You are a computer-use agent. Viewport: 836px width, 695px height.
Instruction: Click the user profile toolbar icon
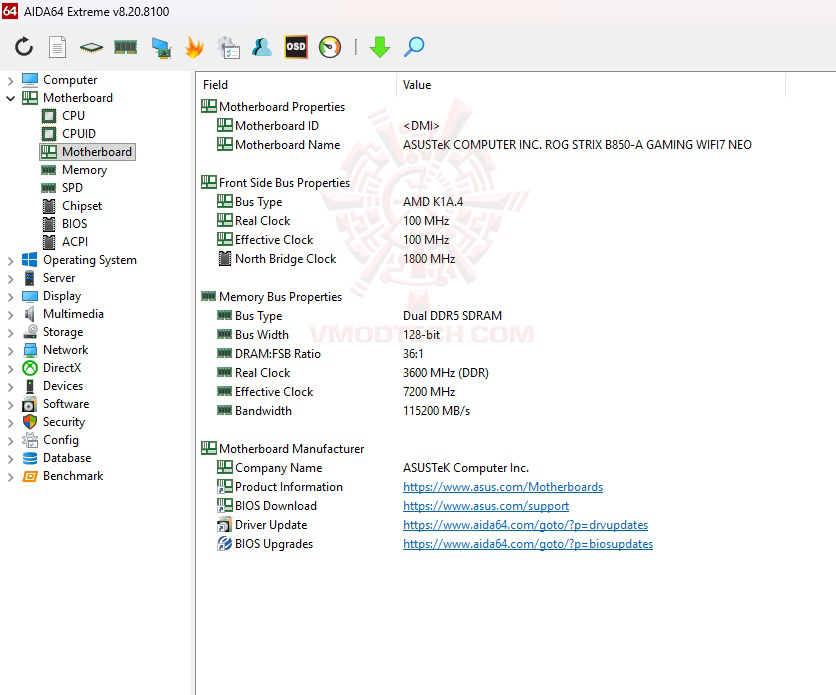[262, 47]
